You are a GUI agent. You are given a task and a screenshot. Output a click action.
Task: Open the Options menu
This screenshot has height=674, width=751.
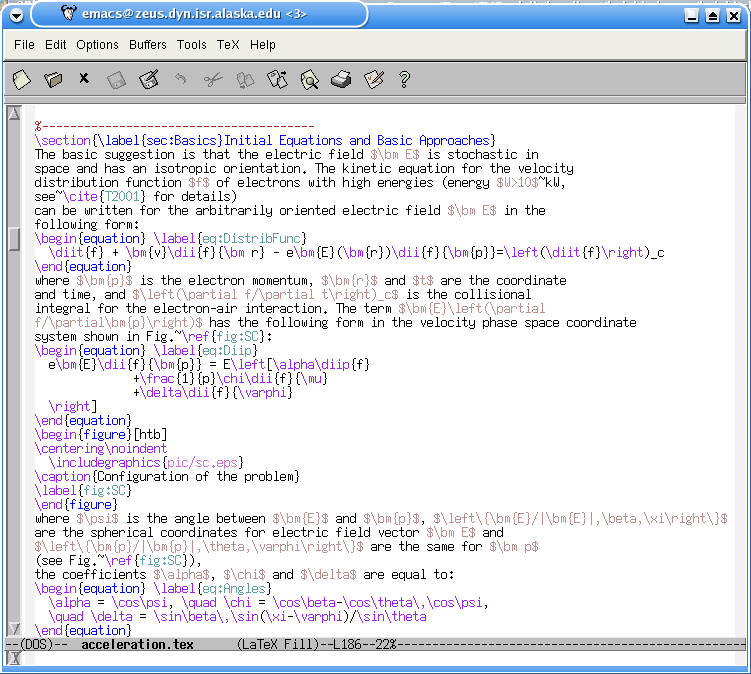coord(97,45)
